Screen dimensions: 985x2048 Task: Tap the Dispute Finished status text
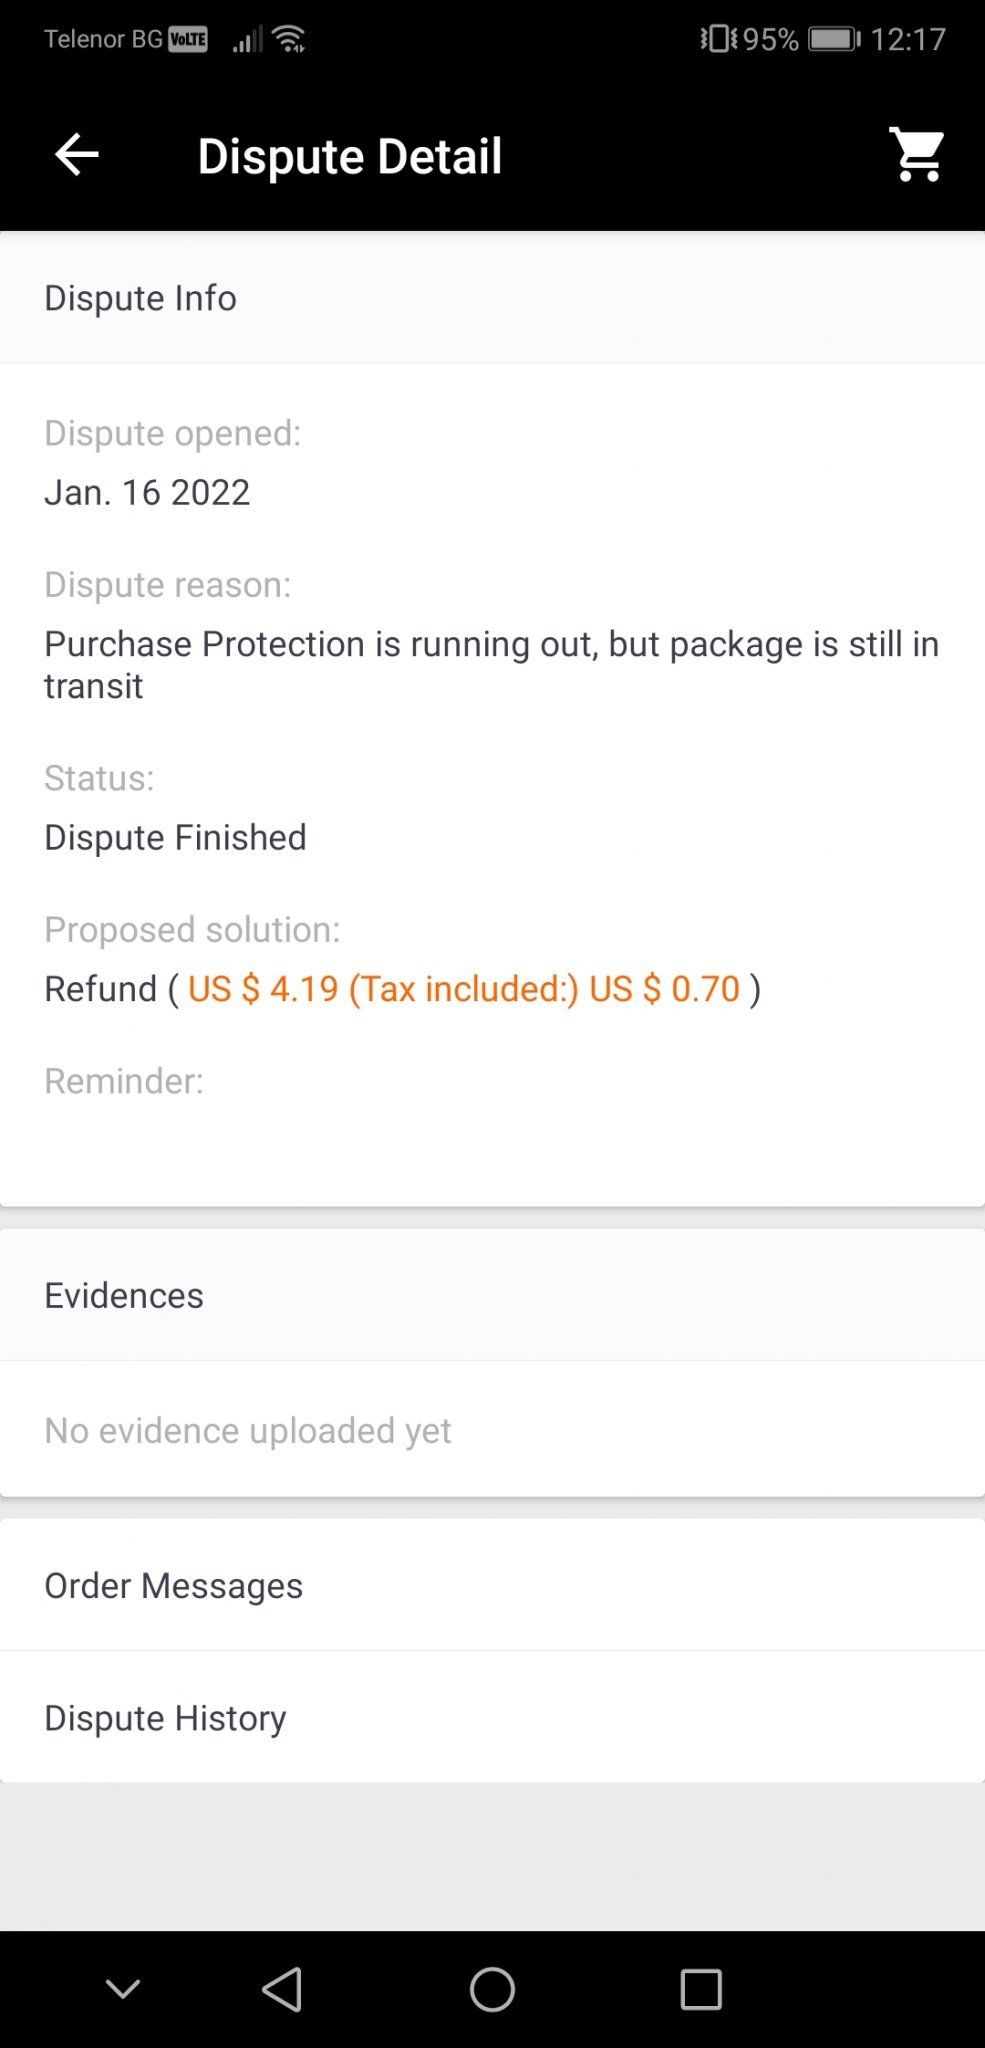tap(175, 837)
